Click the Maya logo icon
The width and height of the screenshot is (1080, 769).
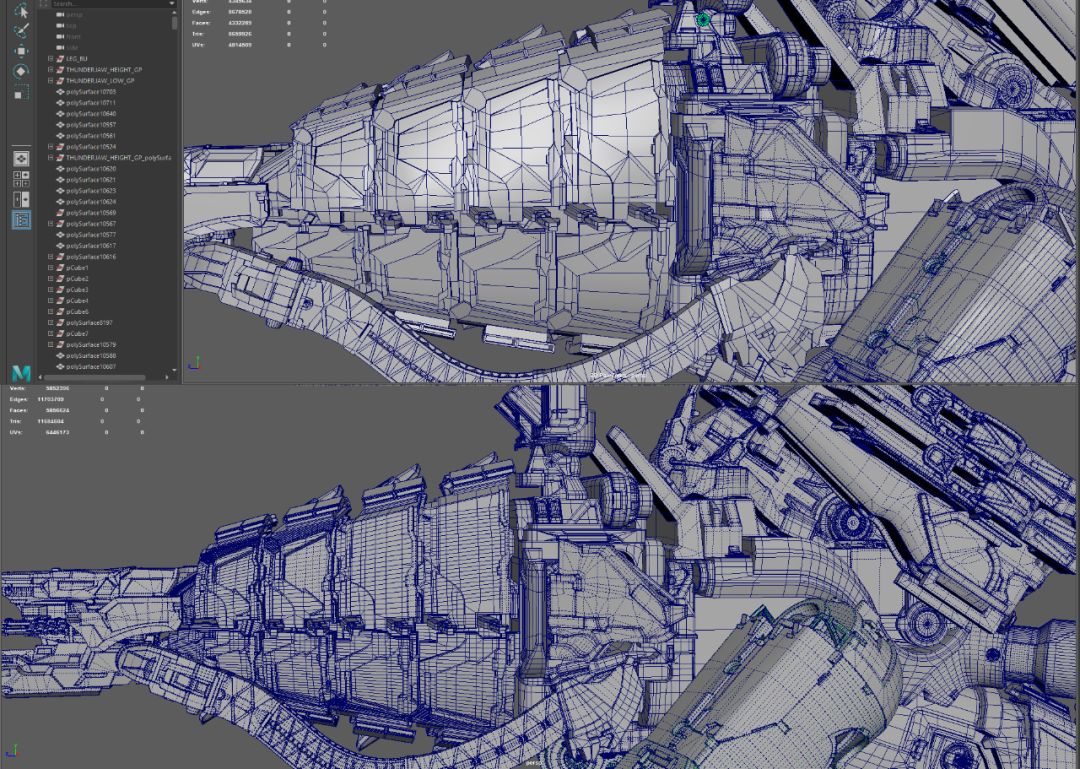pyautogui.click(x=21, y=373)
